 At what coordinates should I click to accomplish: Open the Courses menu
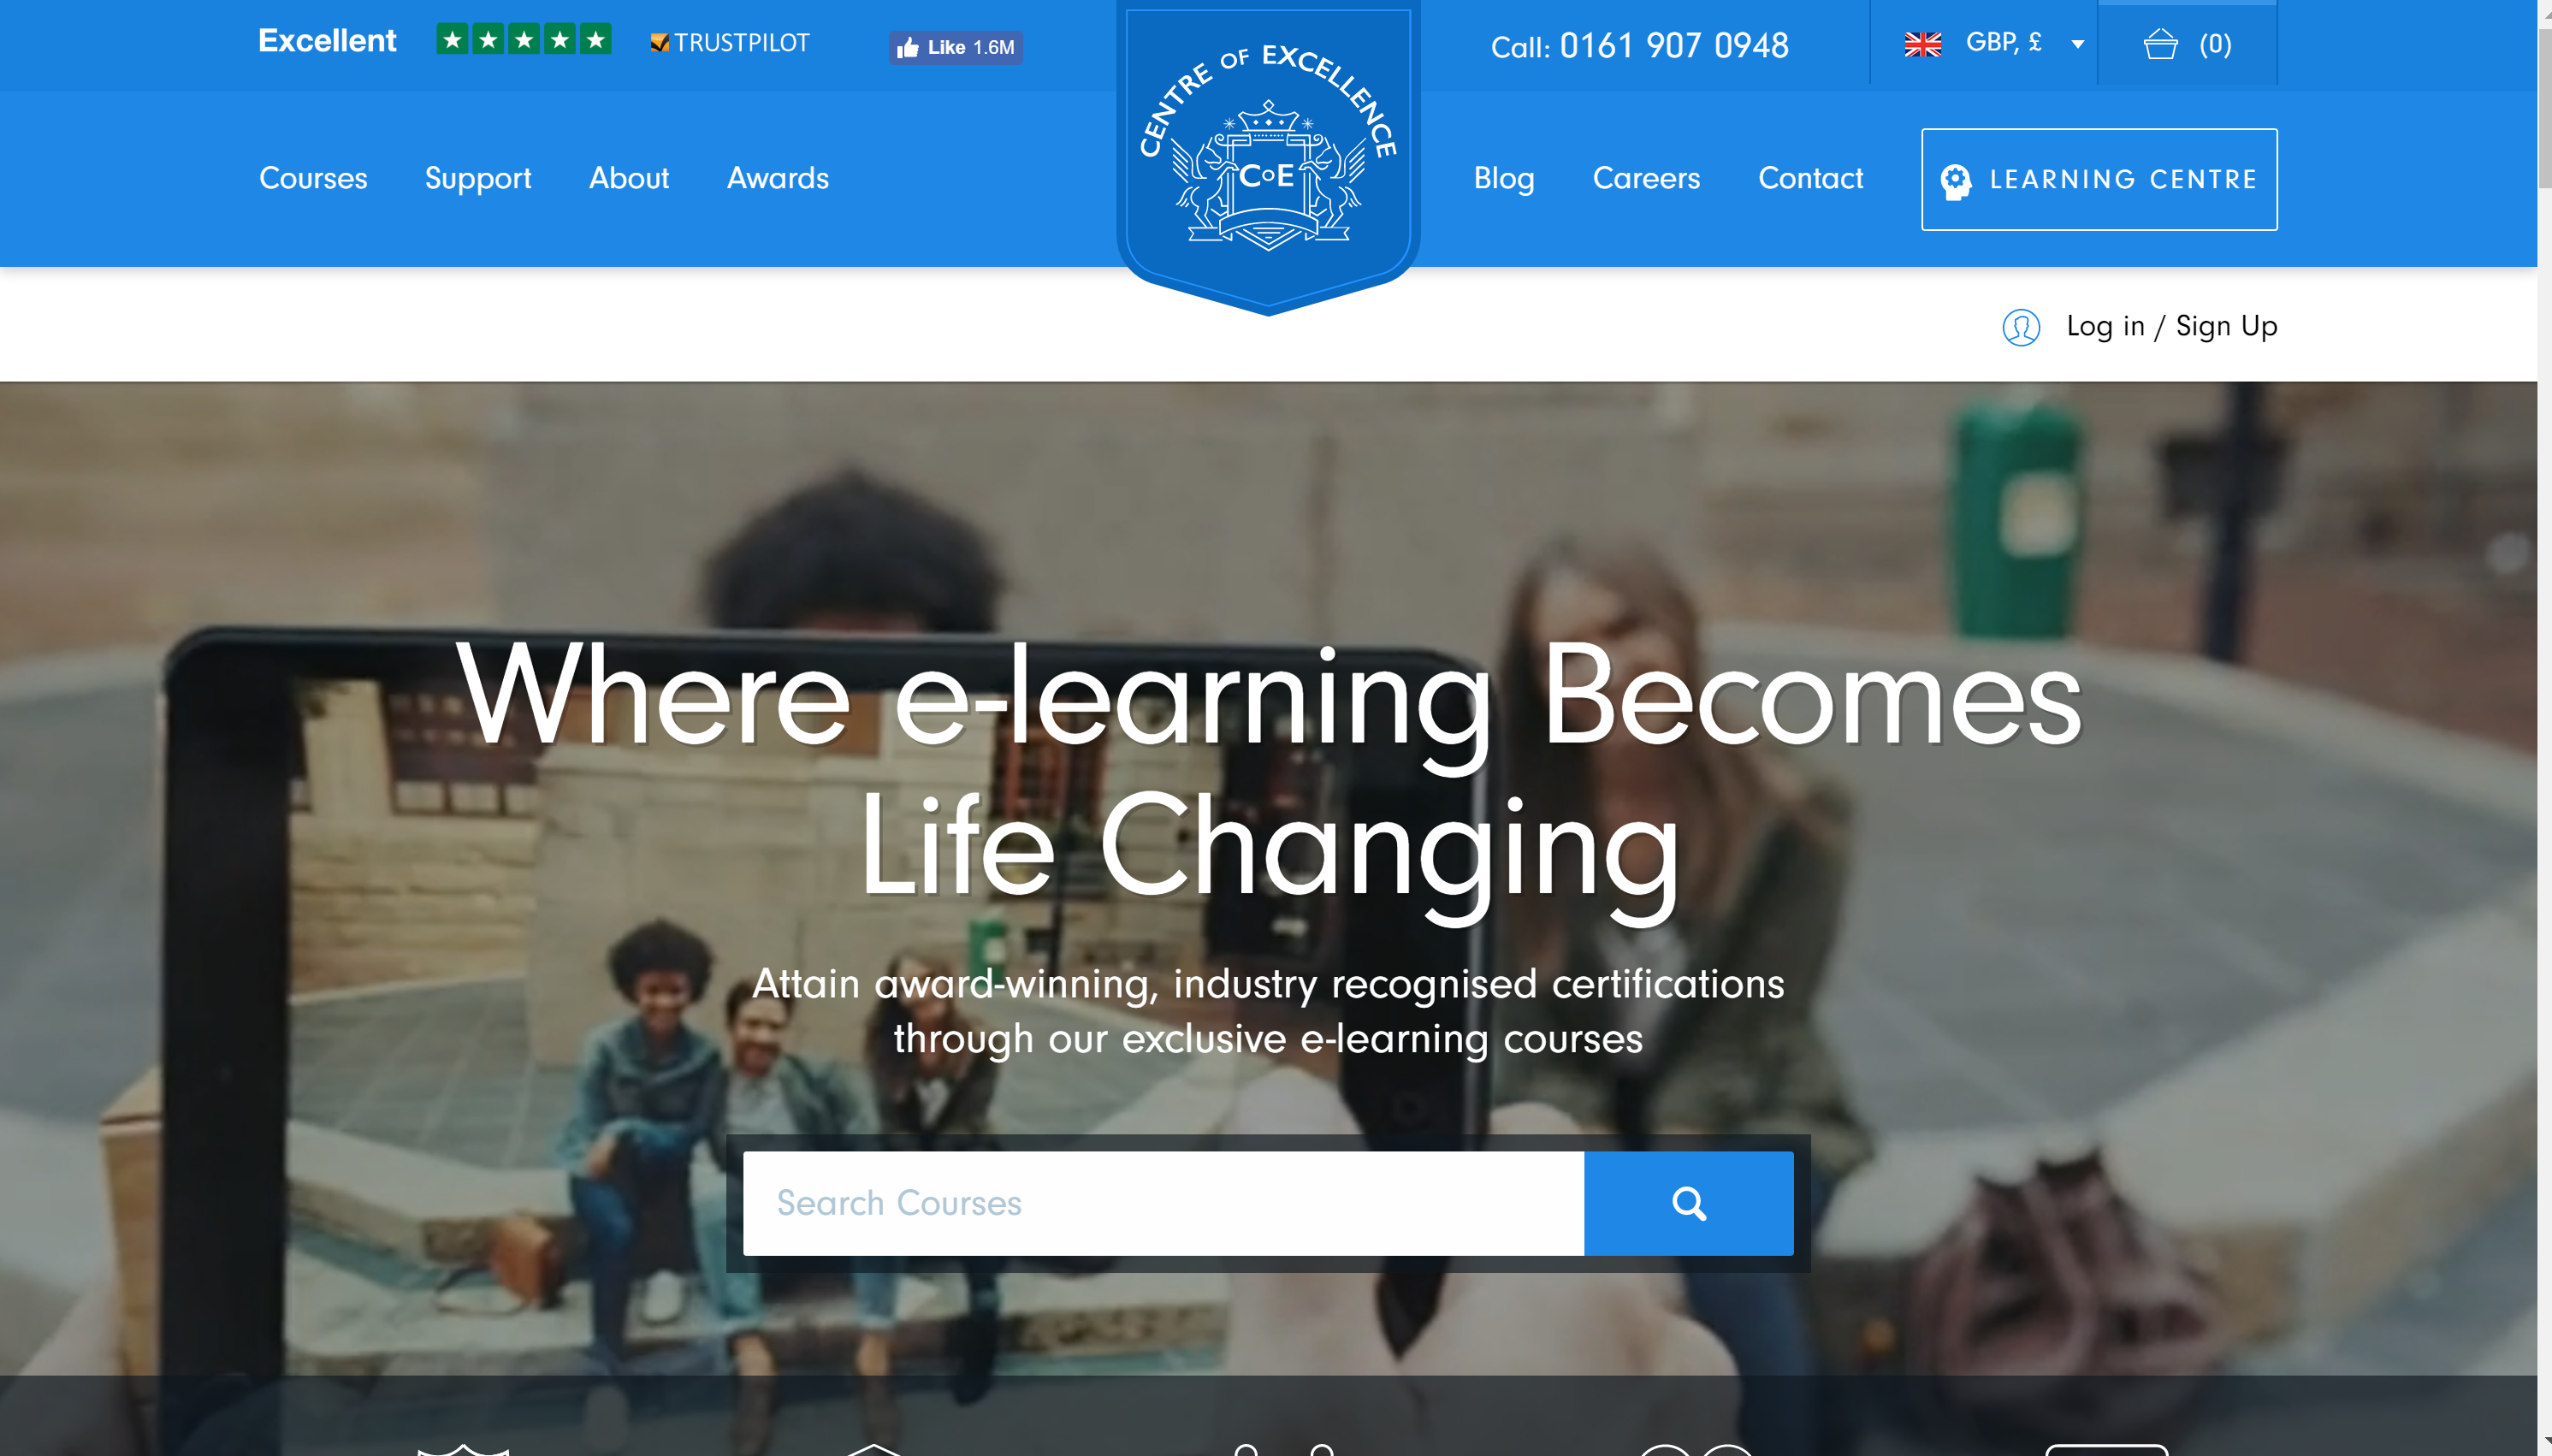313,178
